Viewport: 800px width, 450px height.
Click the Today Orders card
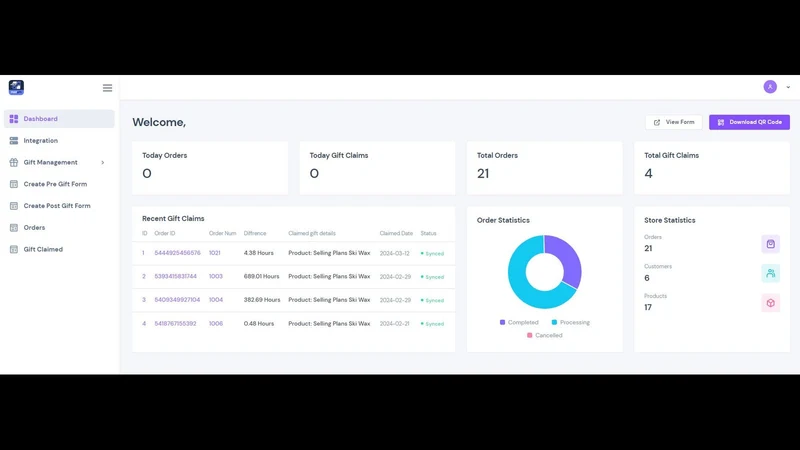pos(210,168)
